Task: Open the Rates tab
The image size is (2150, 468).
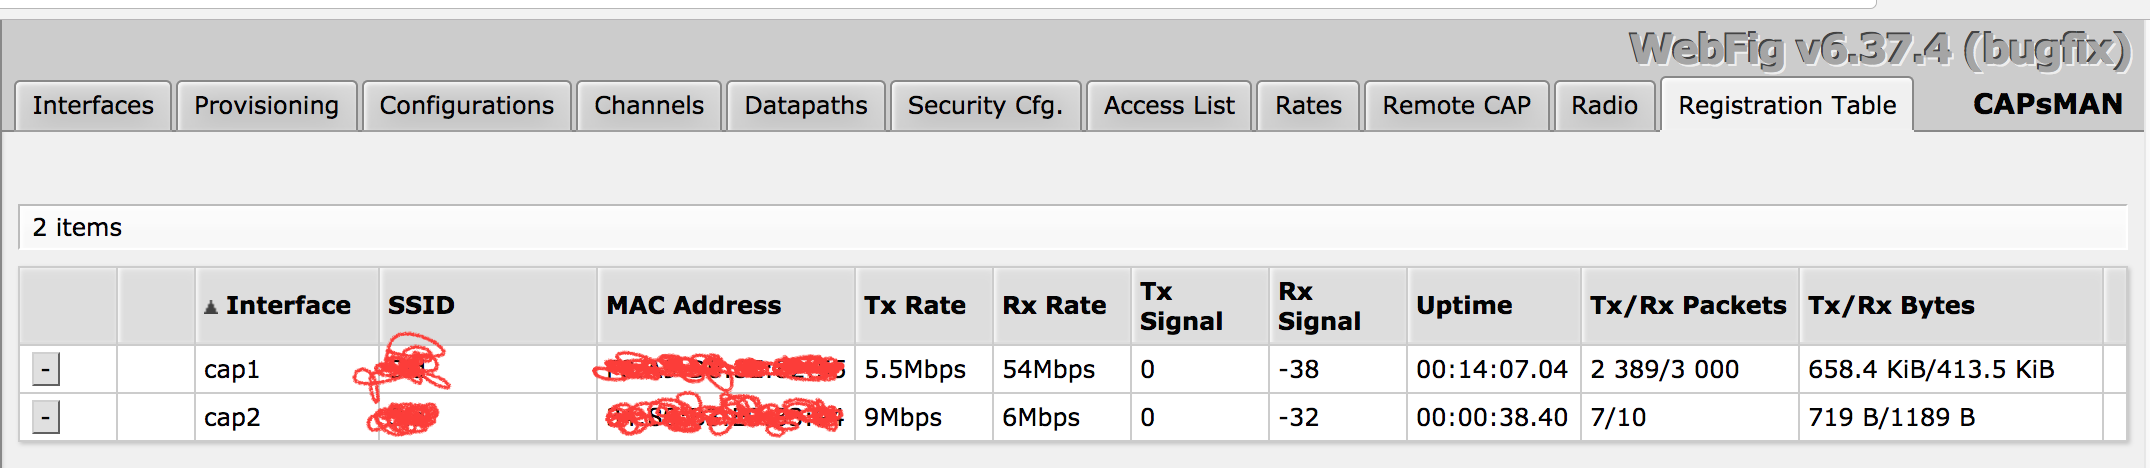Action: point(1308,106)
